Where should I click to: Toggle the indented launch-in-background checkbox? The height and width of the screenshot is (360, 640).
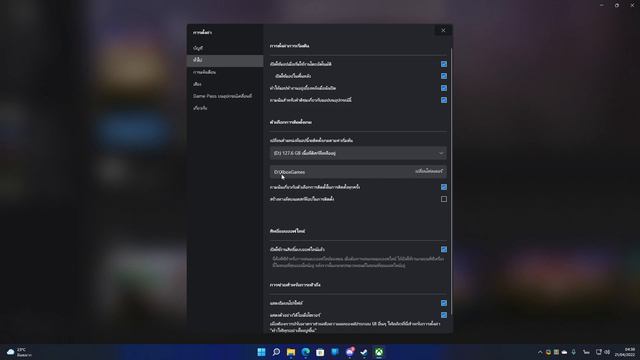(x=444, y=76)
